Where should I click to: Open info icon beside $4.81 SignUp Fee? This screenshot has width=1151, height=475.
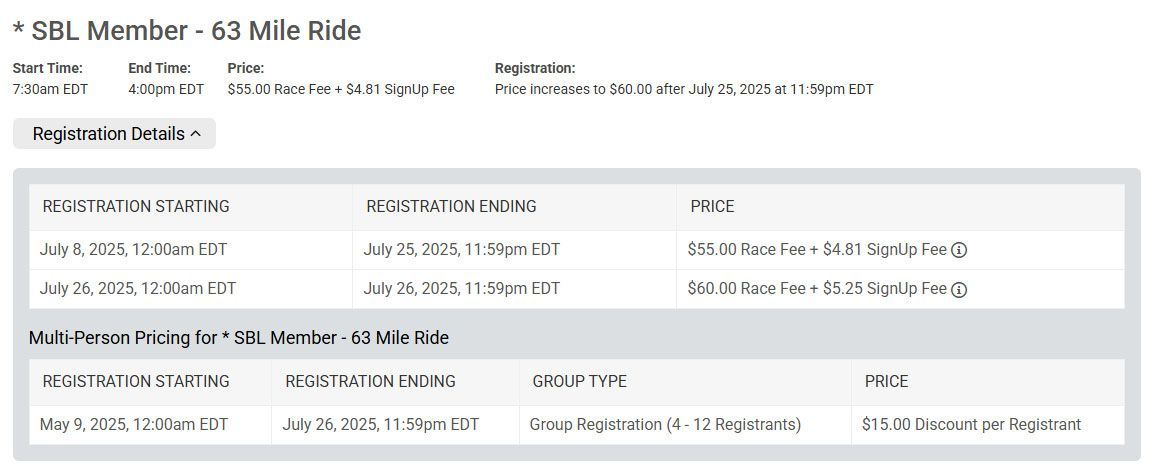tap(959, 250)
